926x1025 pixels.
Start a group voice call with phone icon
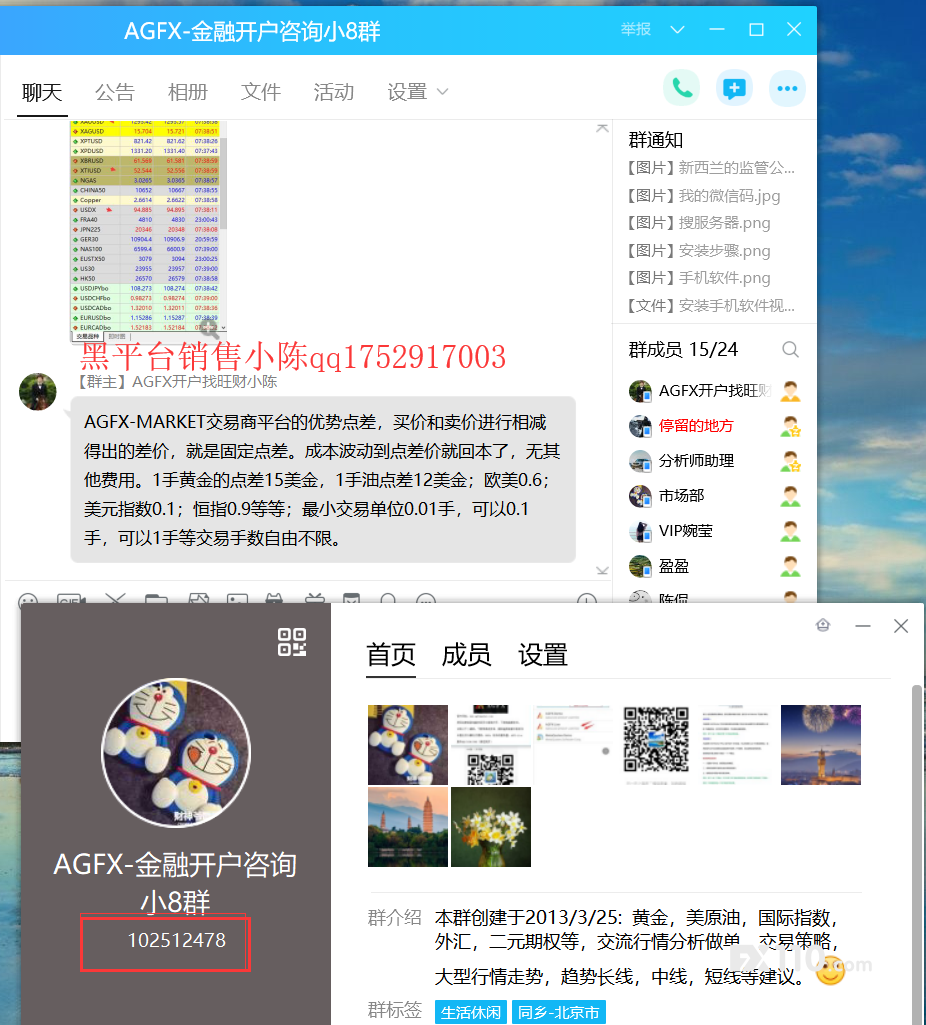tap(682, 88)
